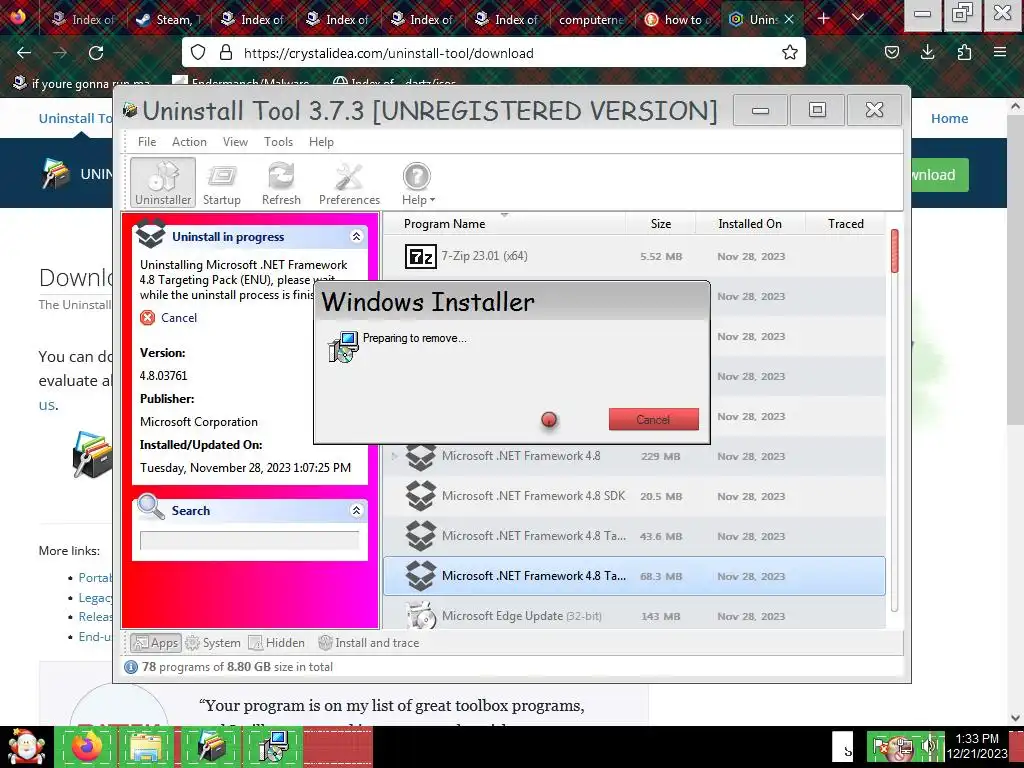
Task: Open the Start button Santa icon
Action: click(25, 747)
